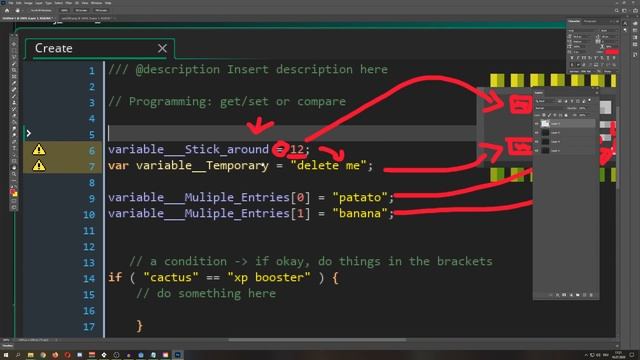Toggle Faux Bold in Character panel
The width and height of the screenshot is (640, 360).
(x=572, y=58)
